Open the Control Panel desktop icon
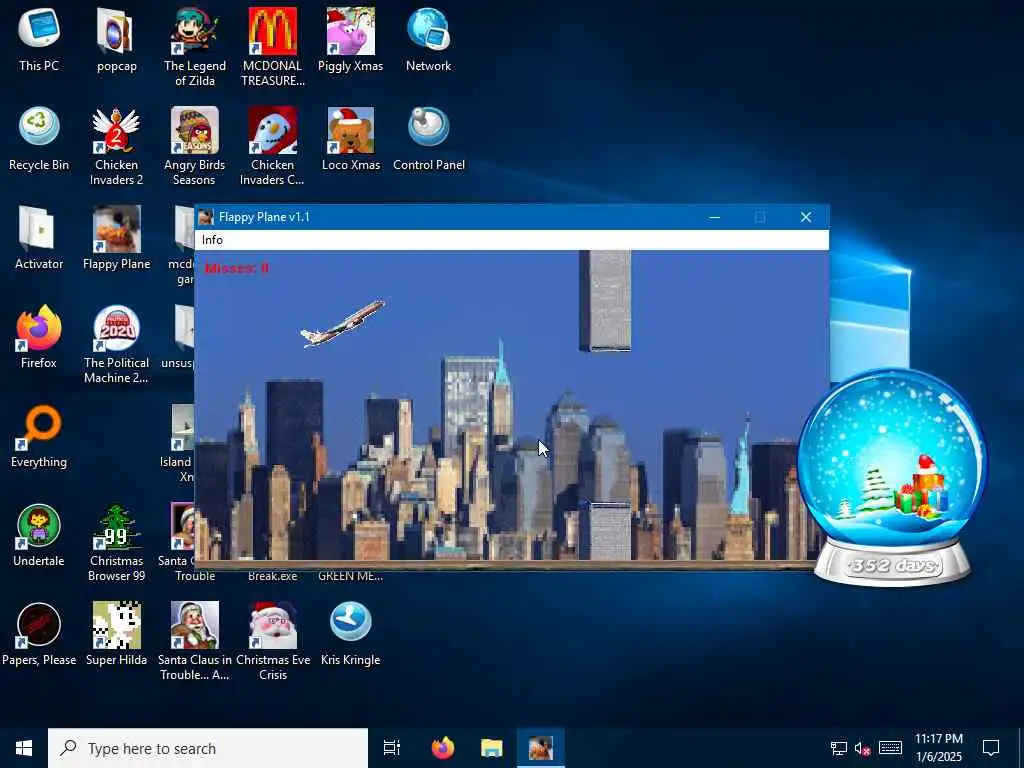The width and height of the screenshot is (1024, 768). tap(428, 138)
